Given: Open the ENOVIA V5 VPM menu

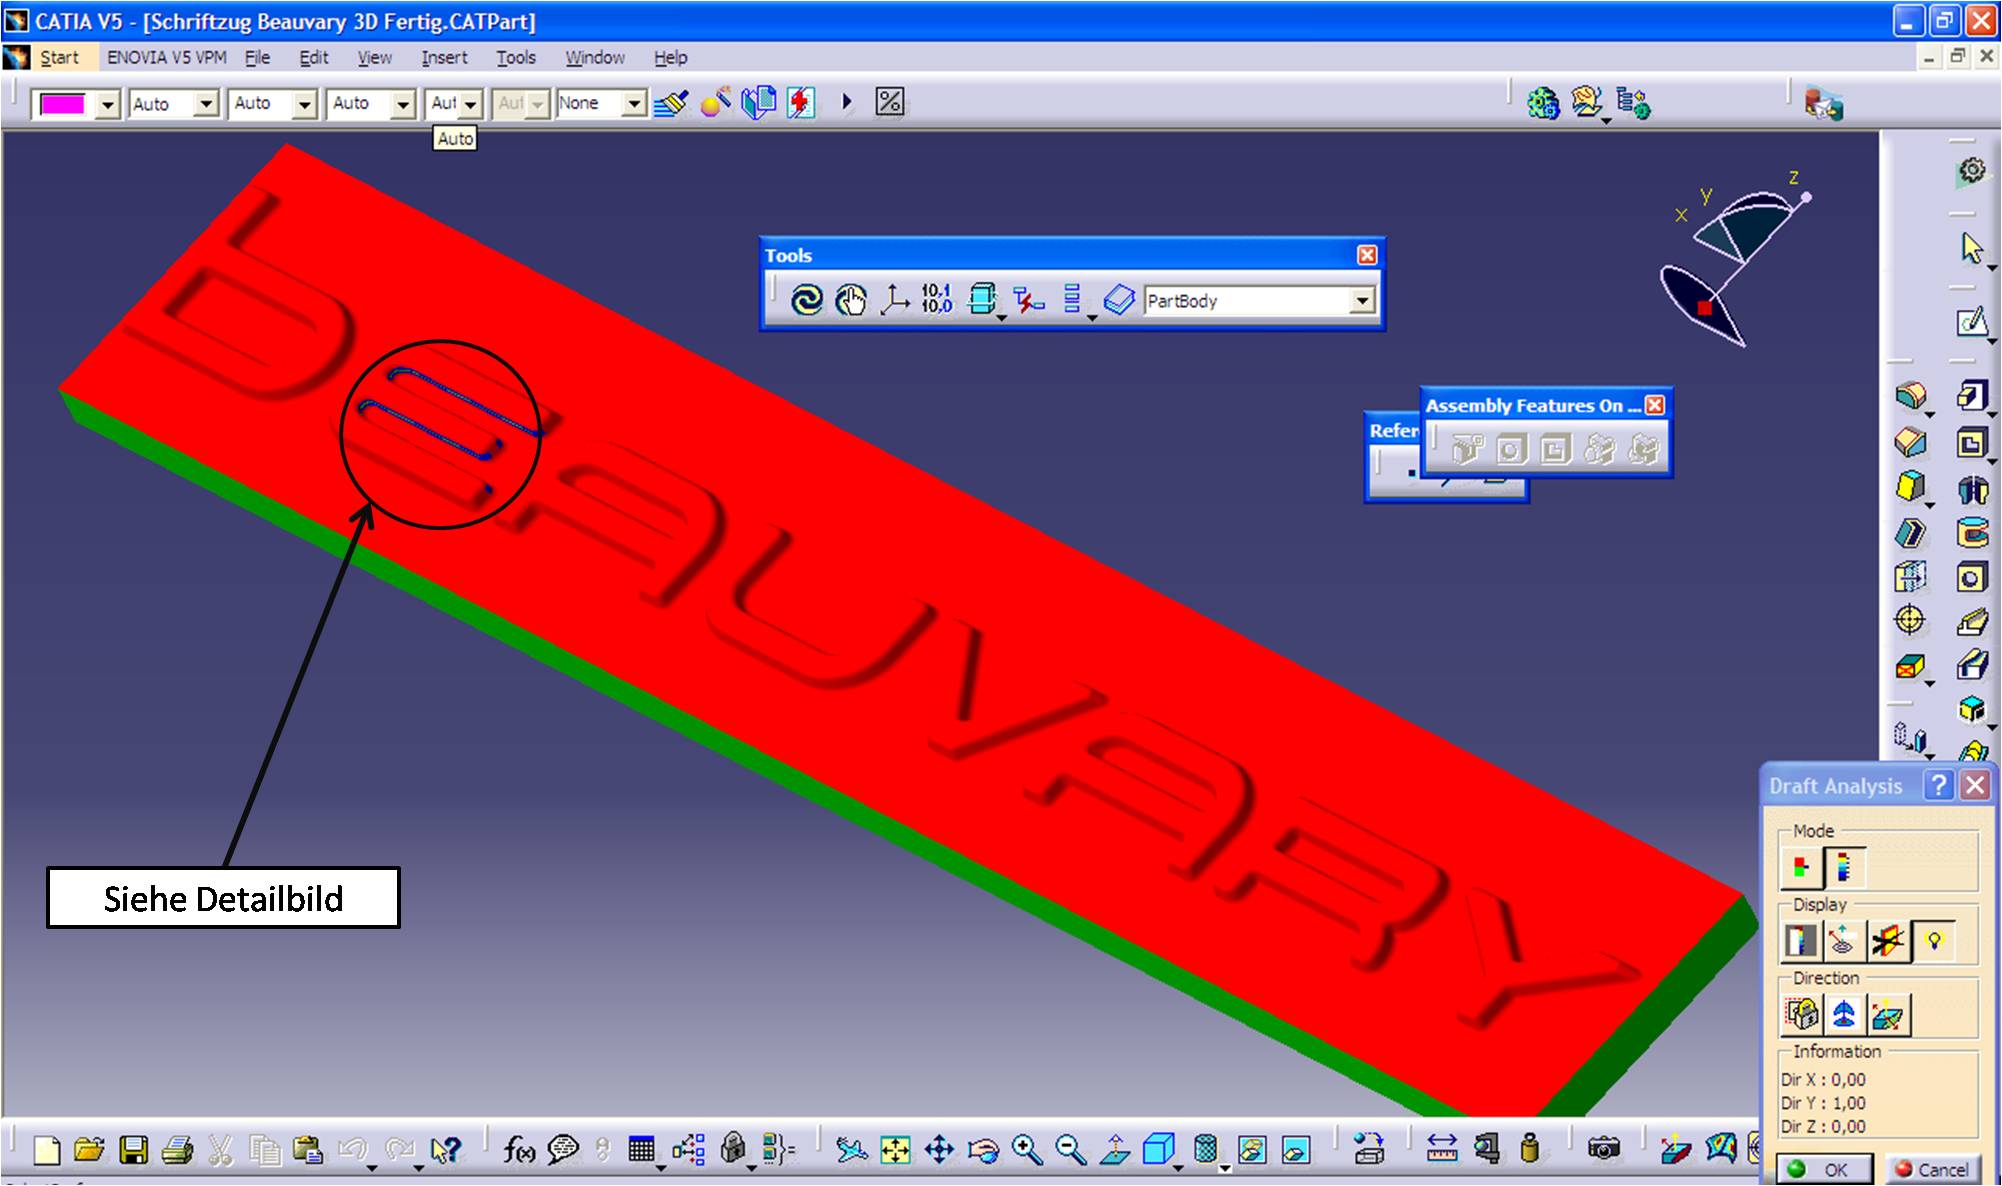Looking at the screenshot, I should click(x=167, y=58).
